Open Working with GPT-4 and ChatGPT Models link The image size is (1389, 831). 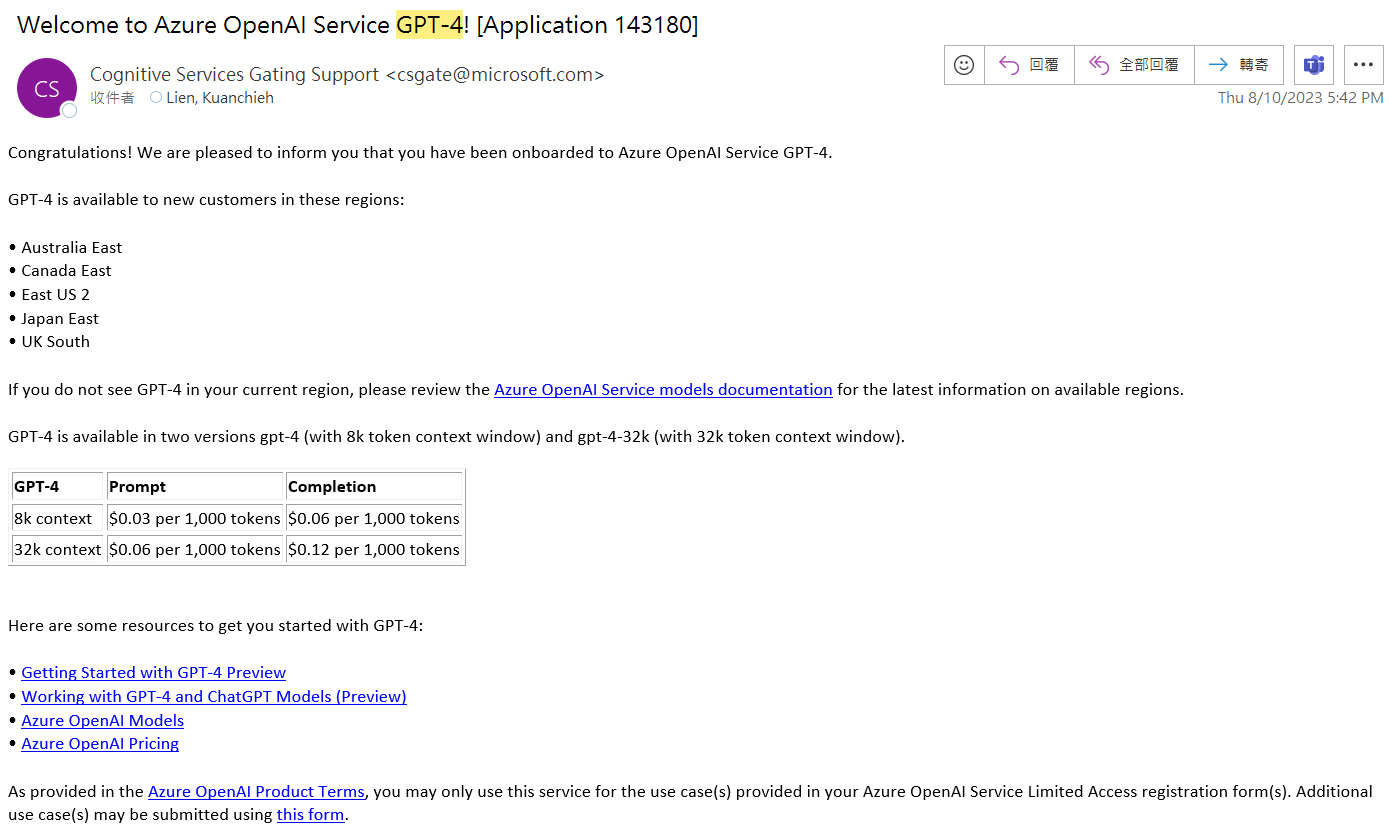point(214,697)
